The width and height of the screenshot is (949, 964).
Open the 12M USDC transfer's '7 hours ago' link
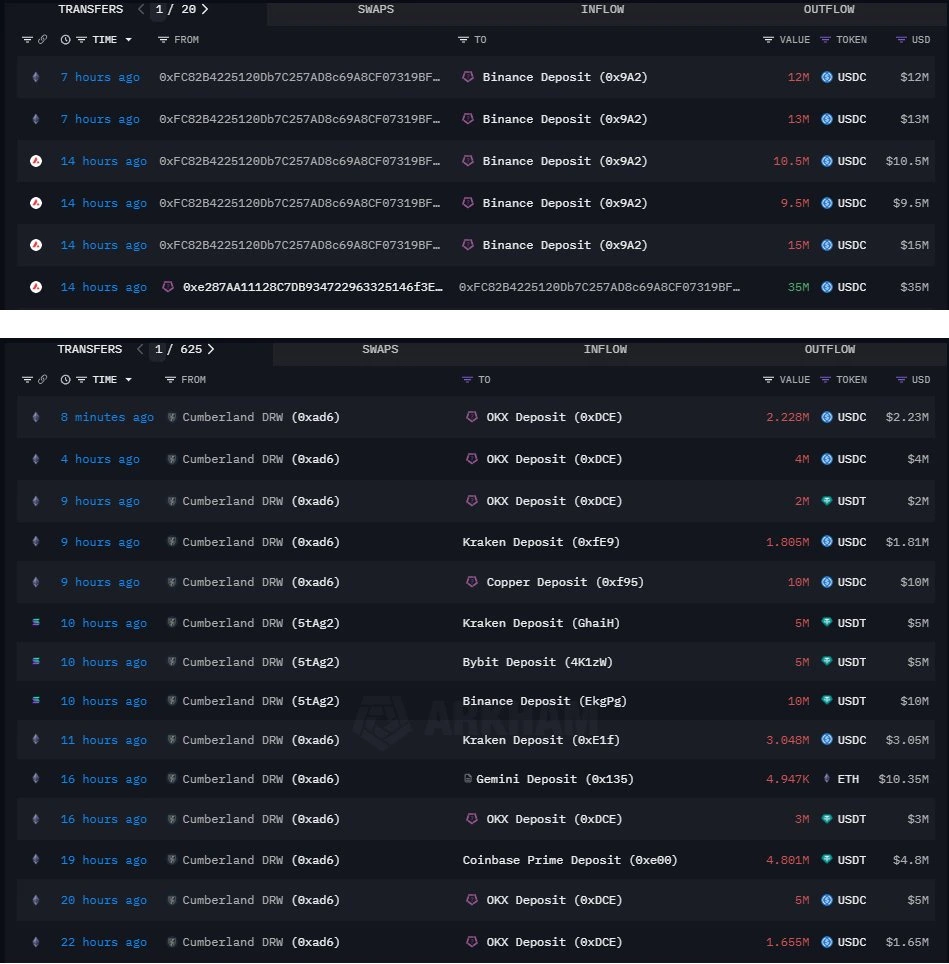(x=100, y=77)
